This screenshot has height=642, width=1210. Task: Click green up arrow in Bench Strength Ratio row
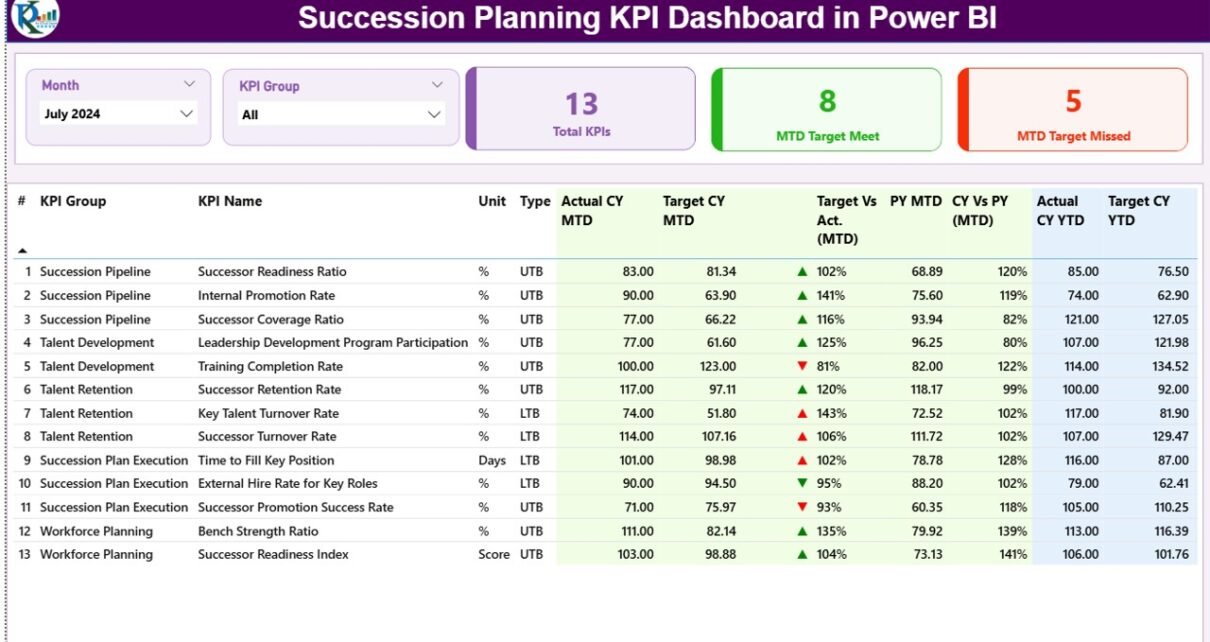(802, 531)
